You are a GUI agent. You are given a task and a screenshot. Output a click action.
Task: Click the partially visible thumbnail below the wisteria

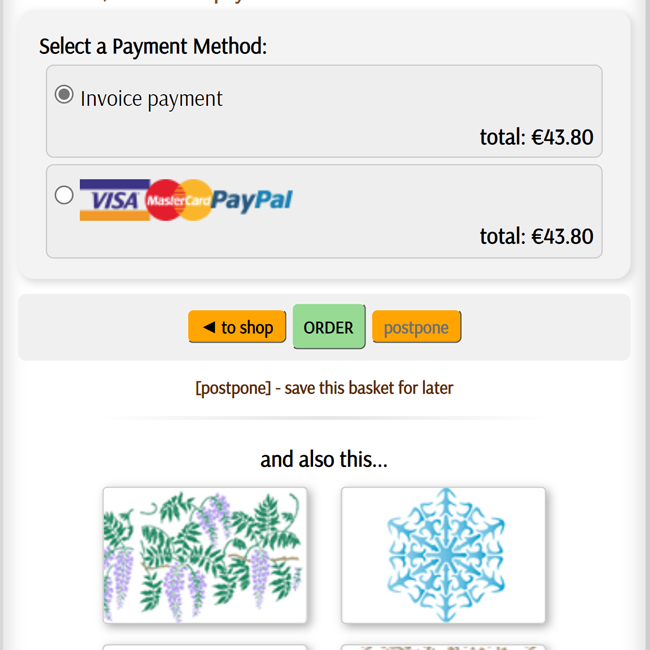(205, 646)
